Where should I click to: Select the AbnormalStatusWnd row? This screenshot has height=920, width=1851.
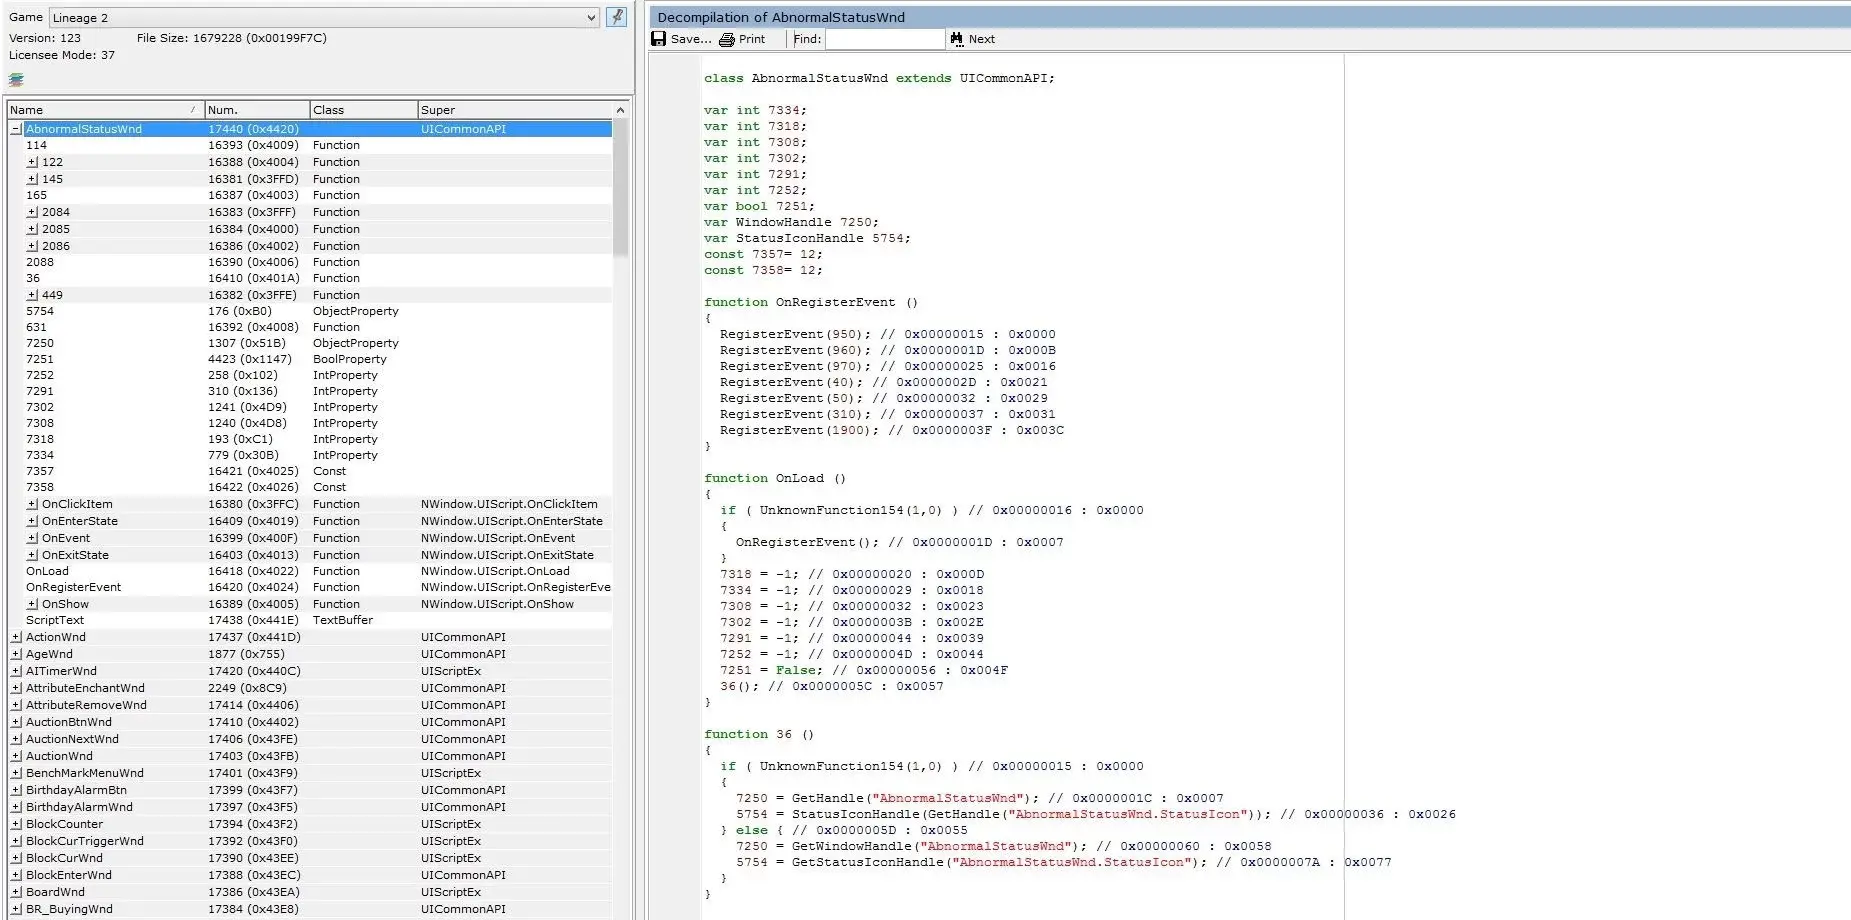pyautogui.click(x=310, y=129)
